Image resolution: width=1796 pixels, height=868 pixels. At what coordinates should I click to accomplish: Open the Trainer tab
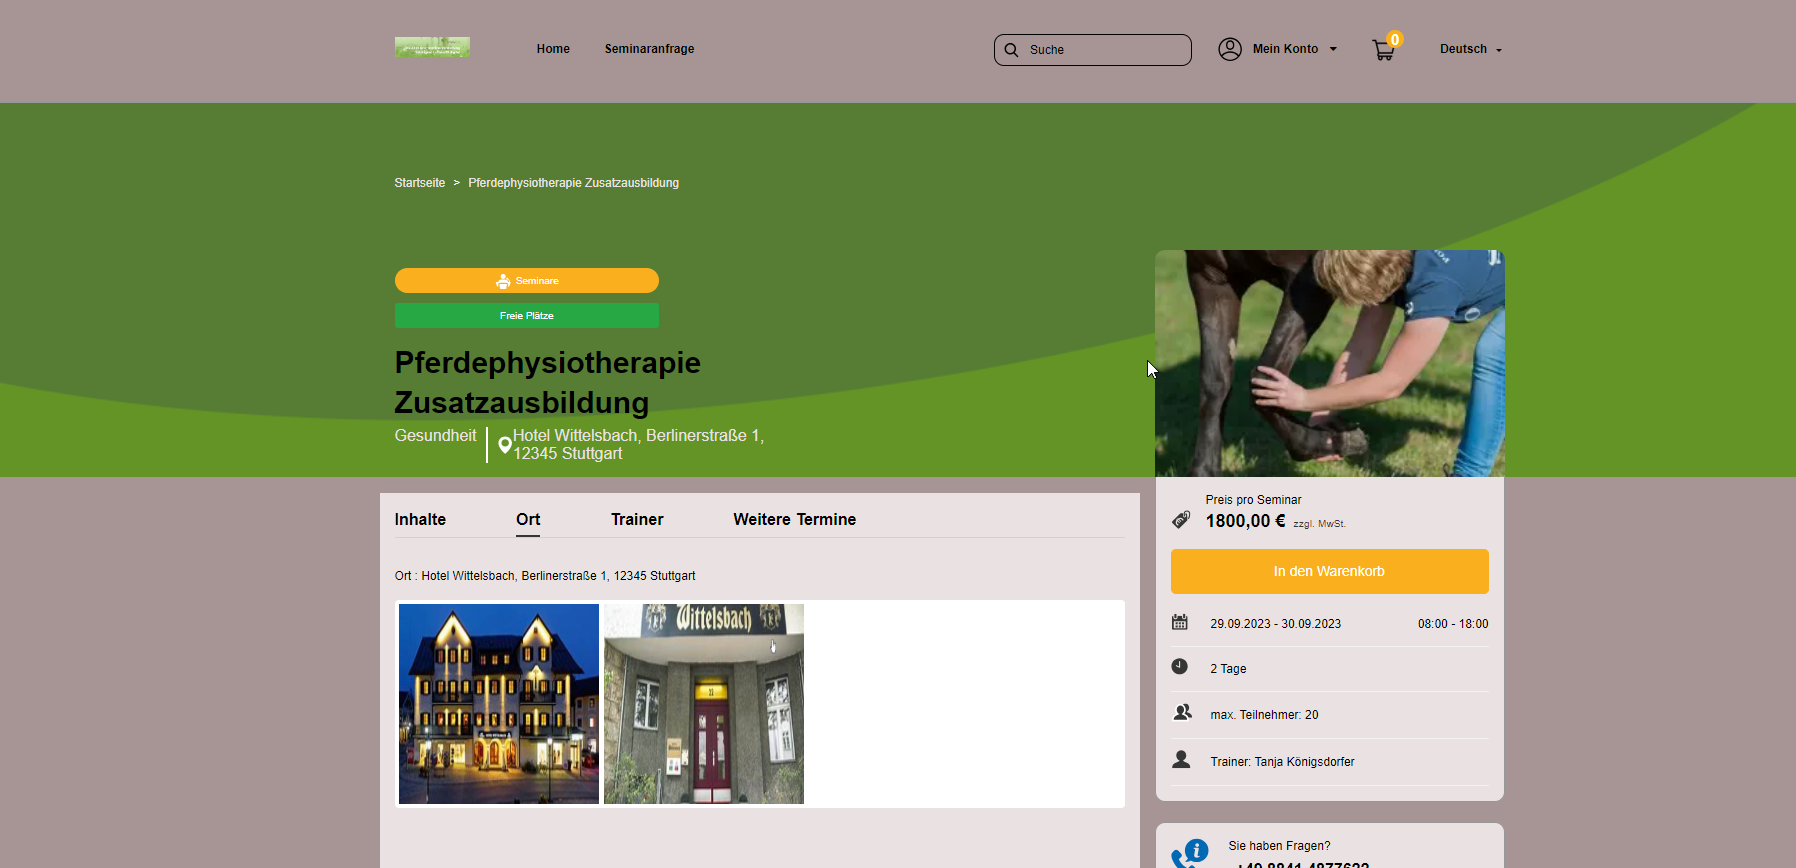point(637,520)
